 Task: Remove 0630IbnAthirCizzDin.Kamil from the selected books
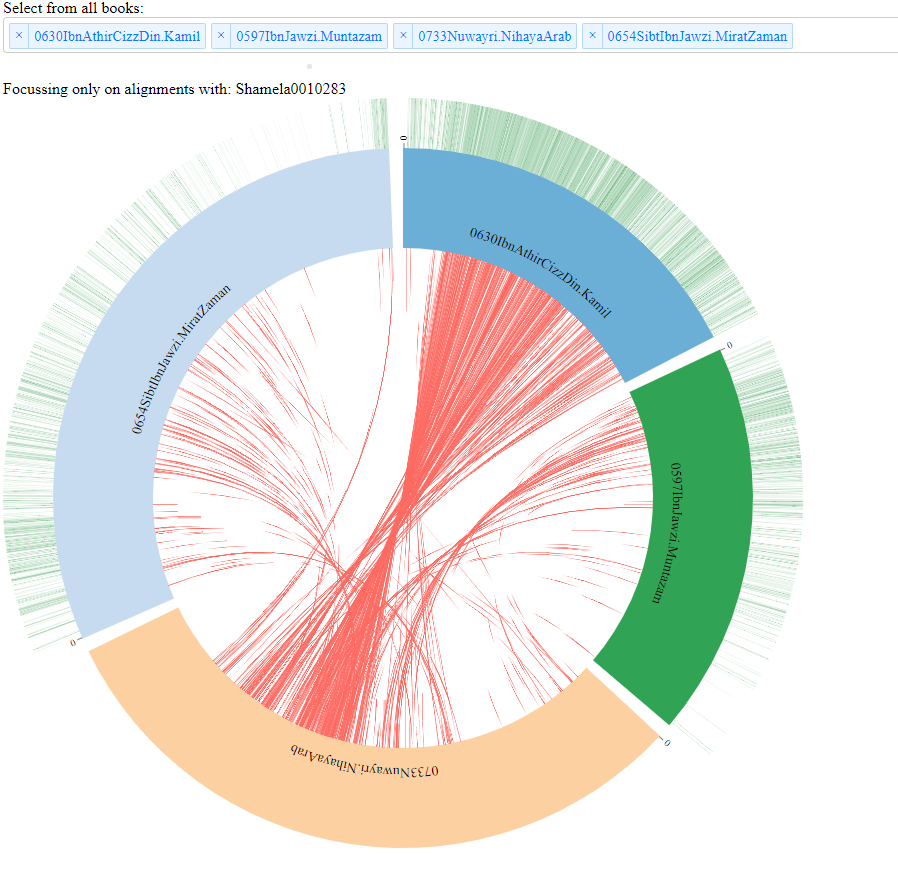click(17, 36)
